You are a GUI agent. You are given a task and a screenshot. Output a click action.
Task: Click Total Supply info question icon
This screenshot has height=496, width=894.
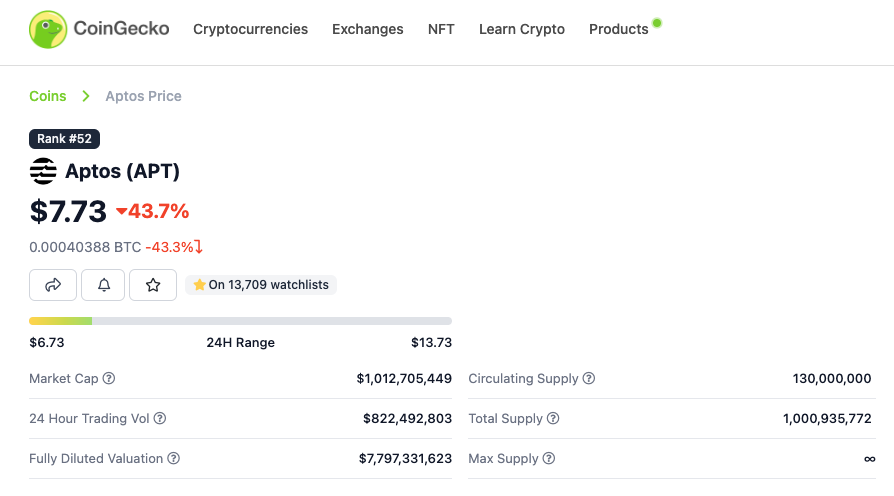553,419
